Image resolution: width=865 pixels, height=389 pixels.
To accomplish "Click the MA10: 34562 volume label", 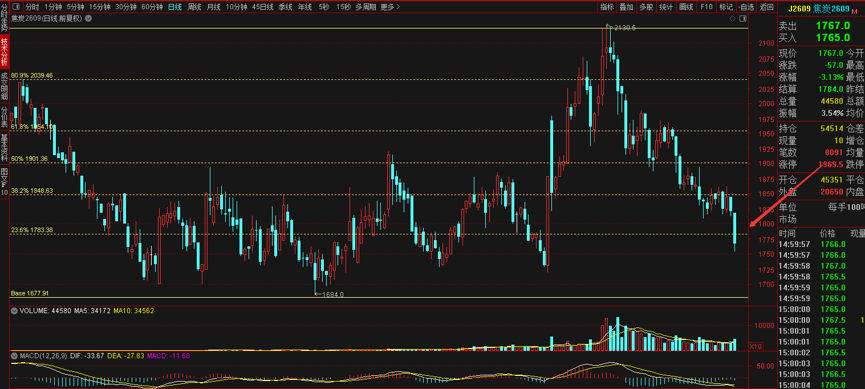I will 134,311.
